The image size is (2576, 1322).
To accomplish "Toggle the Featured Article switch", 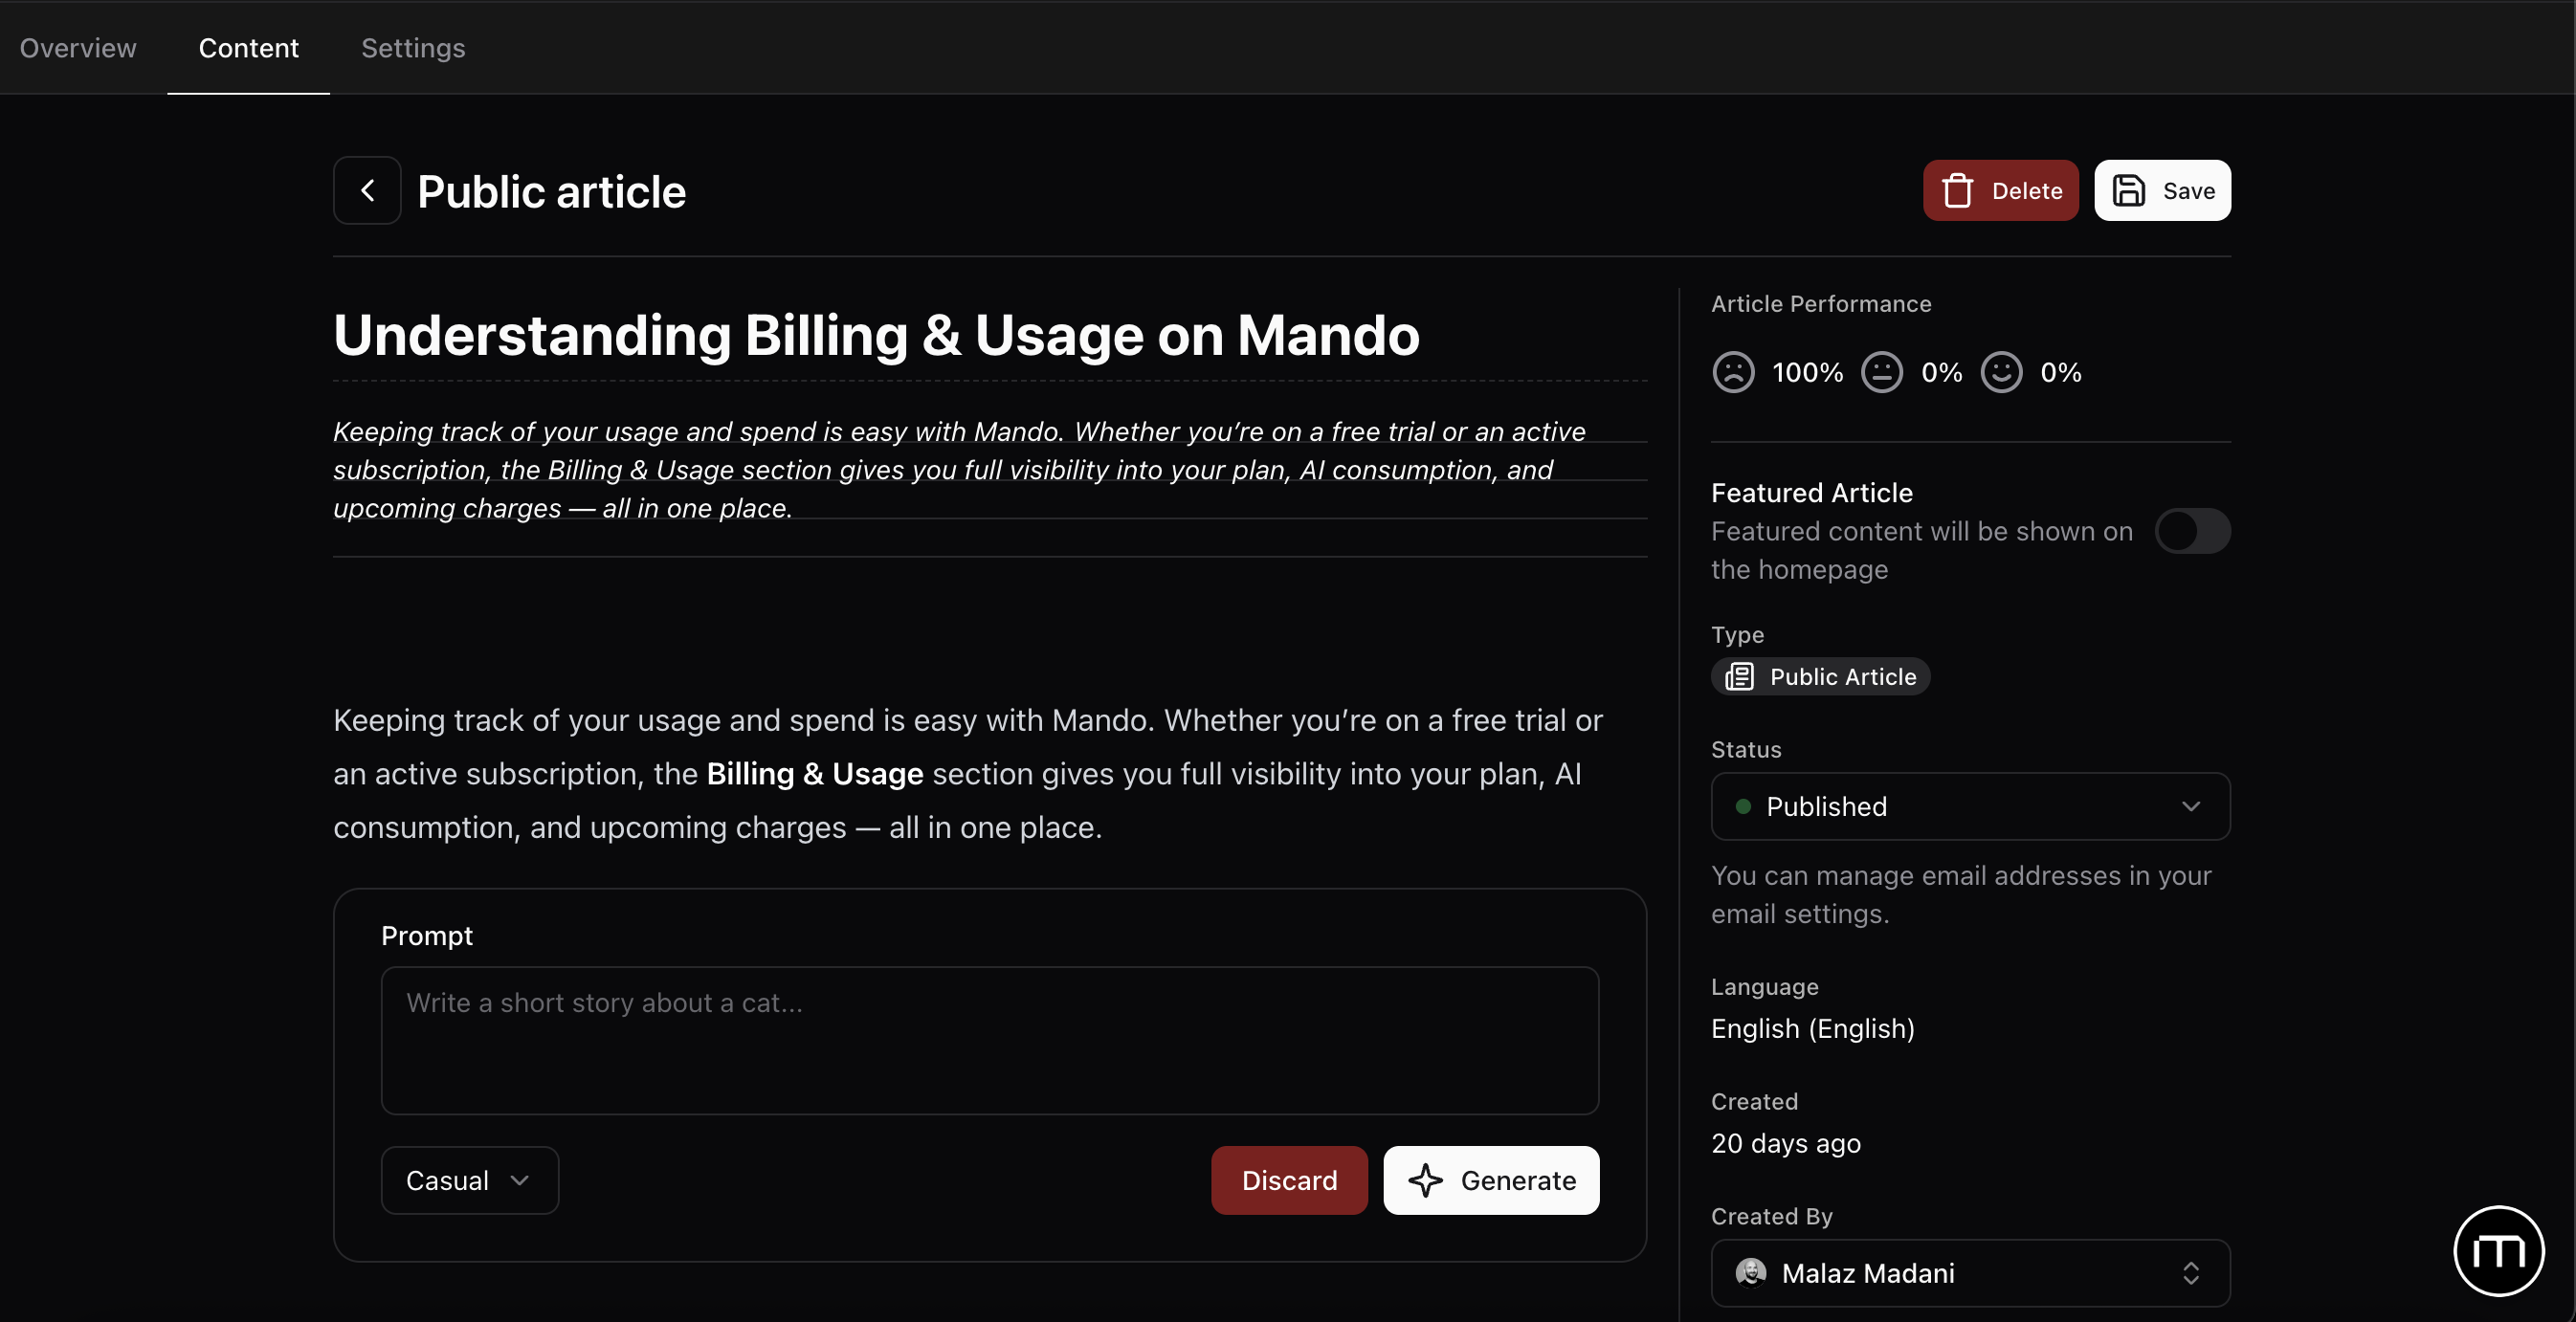I will (x=2192, y=531).
